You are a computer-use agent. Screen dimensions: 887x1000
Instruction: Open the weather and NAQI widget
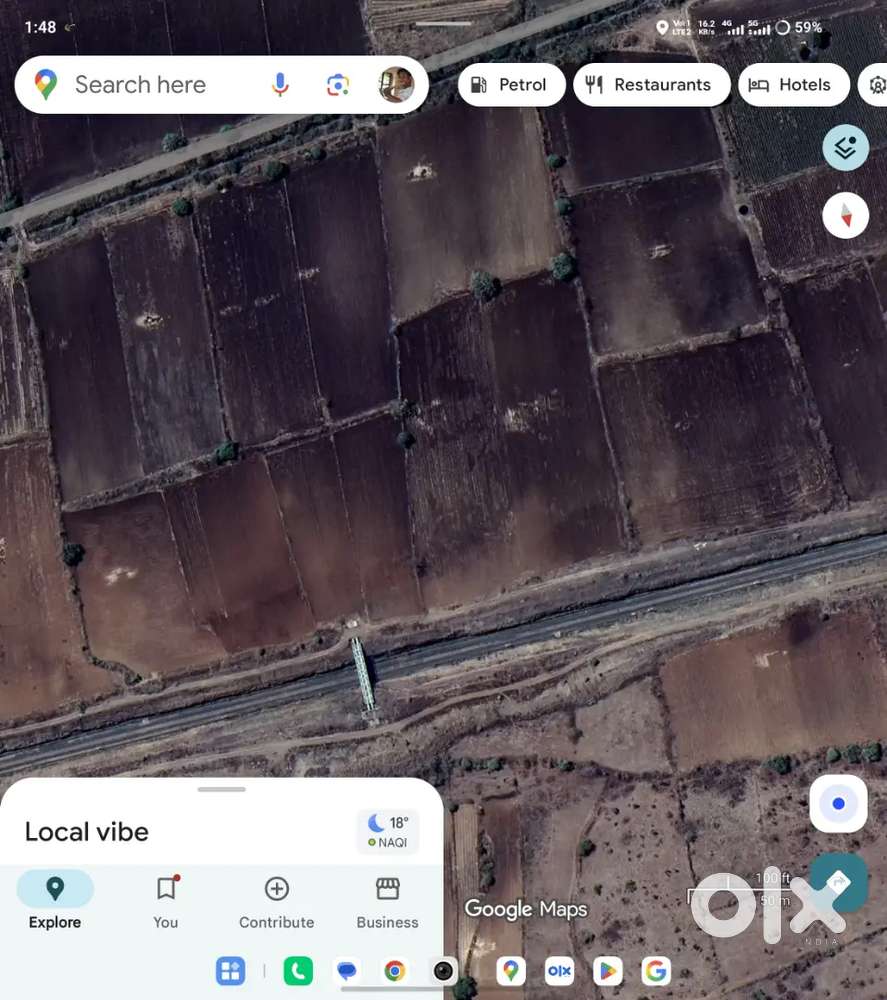coord(387,832)
